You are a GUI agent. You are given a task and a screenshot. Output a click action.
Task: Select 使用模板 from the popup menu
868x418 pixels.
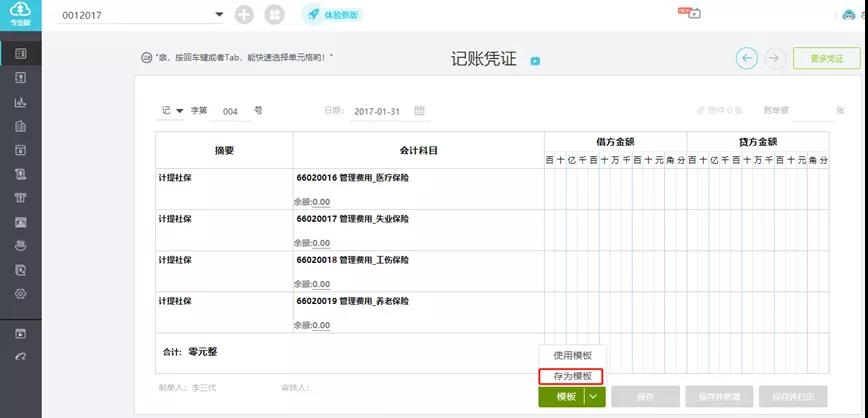(572, 355)
